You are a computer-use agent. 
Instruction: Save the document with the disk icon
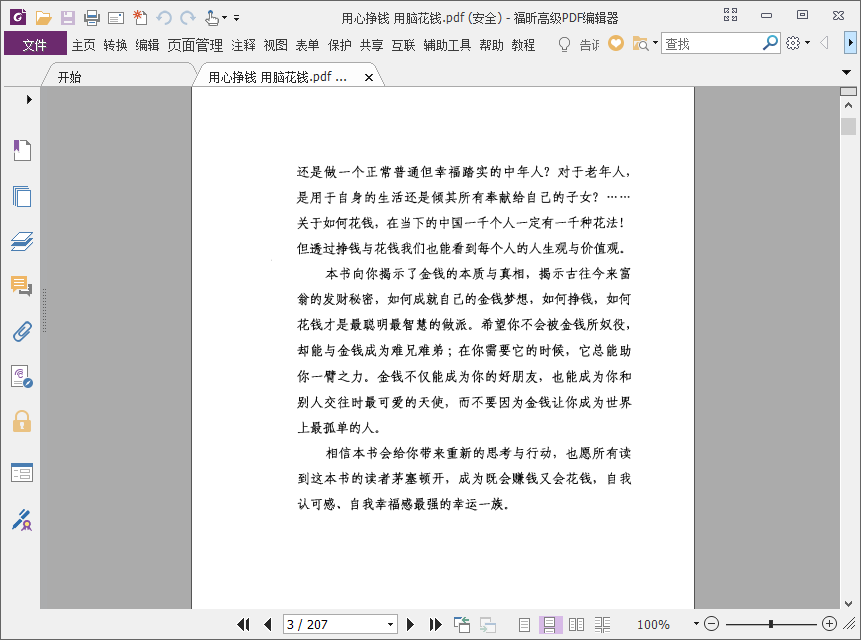pos(68,18)
